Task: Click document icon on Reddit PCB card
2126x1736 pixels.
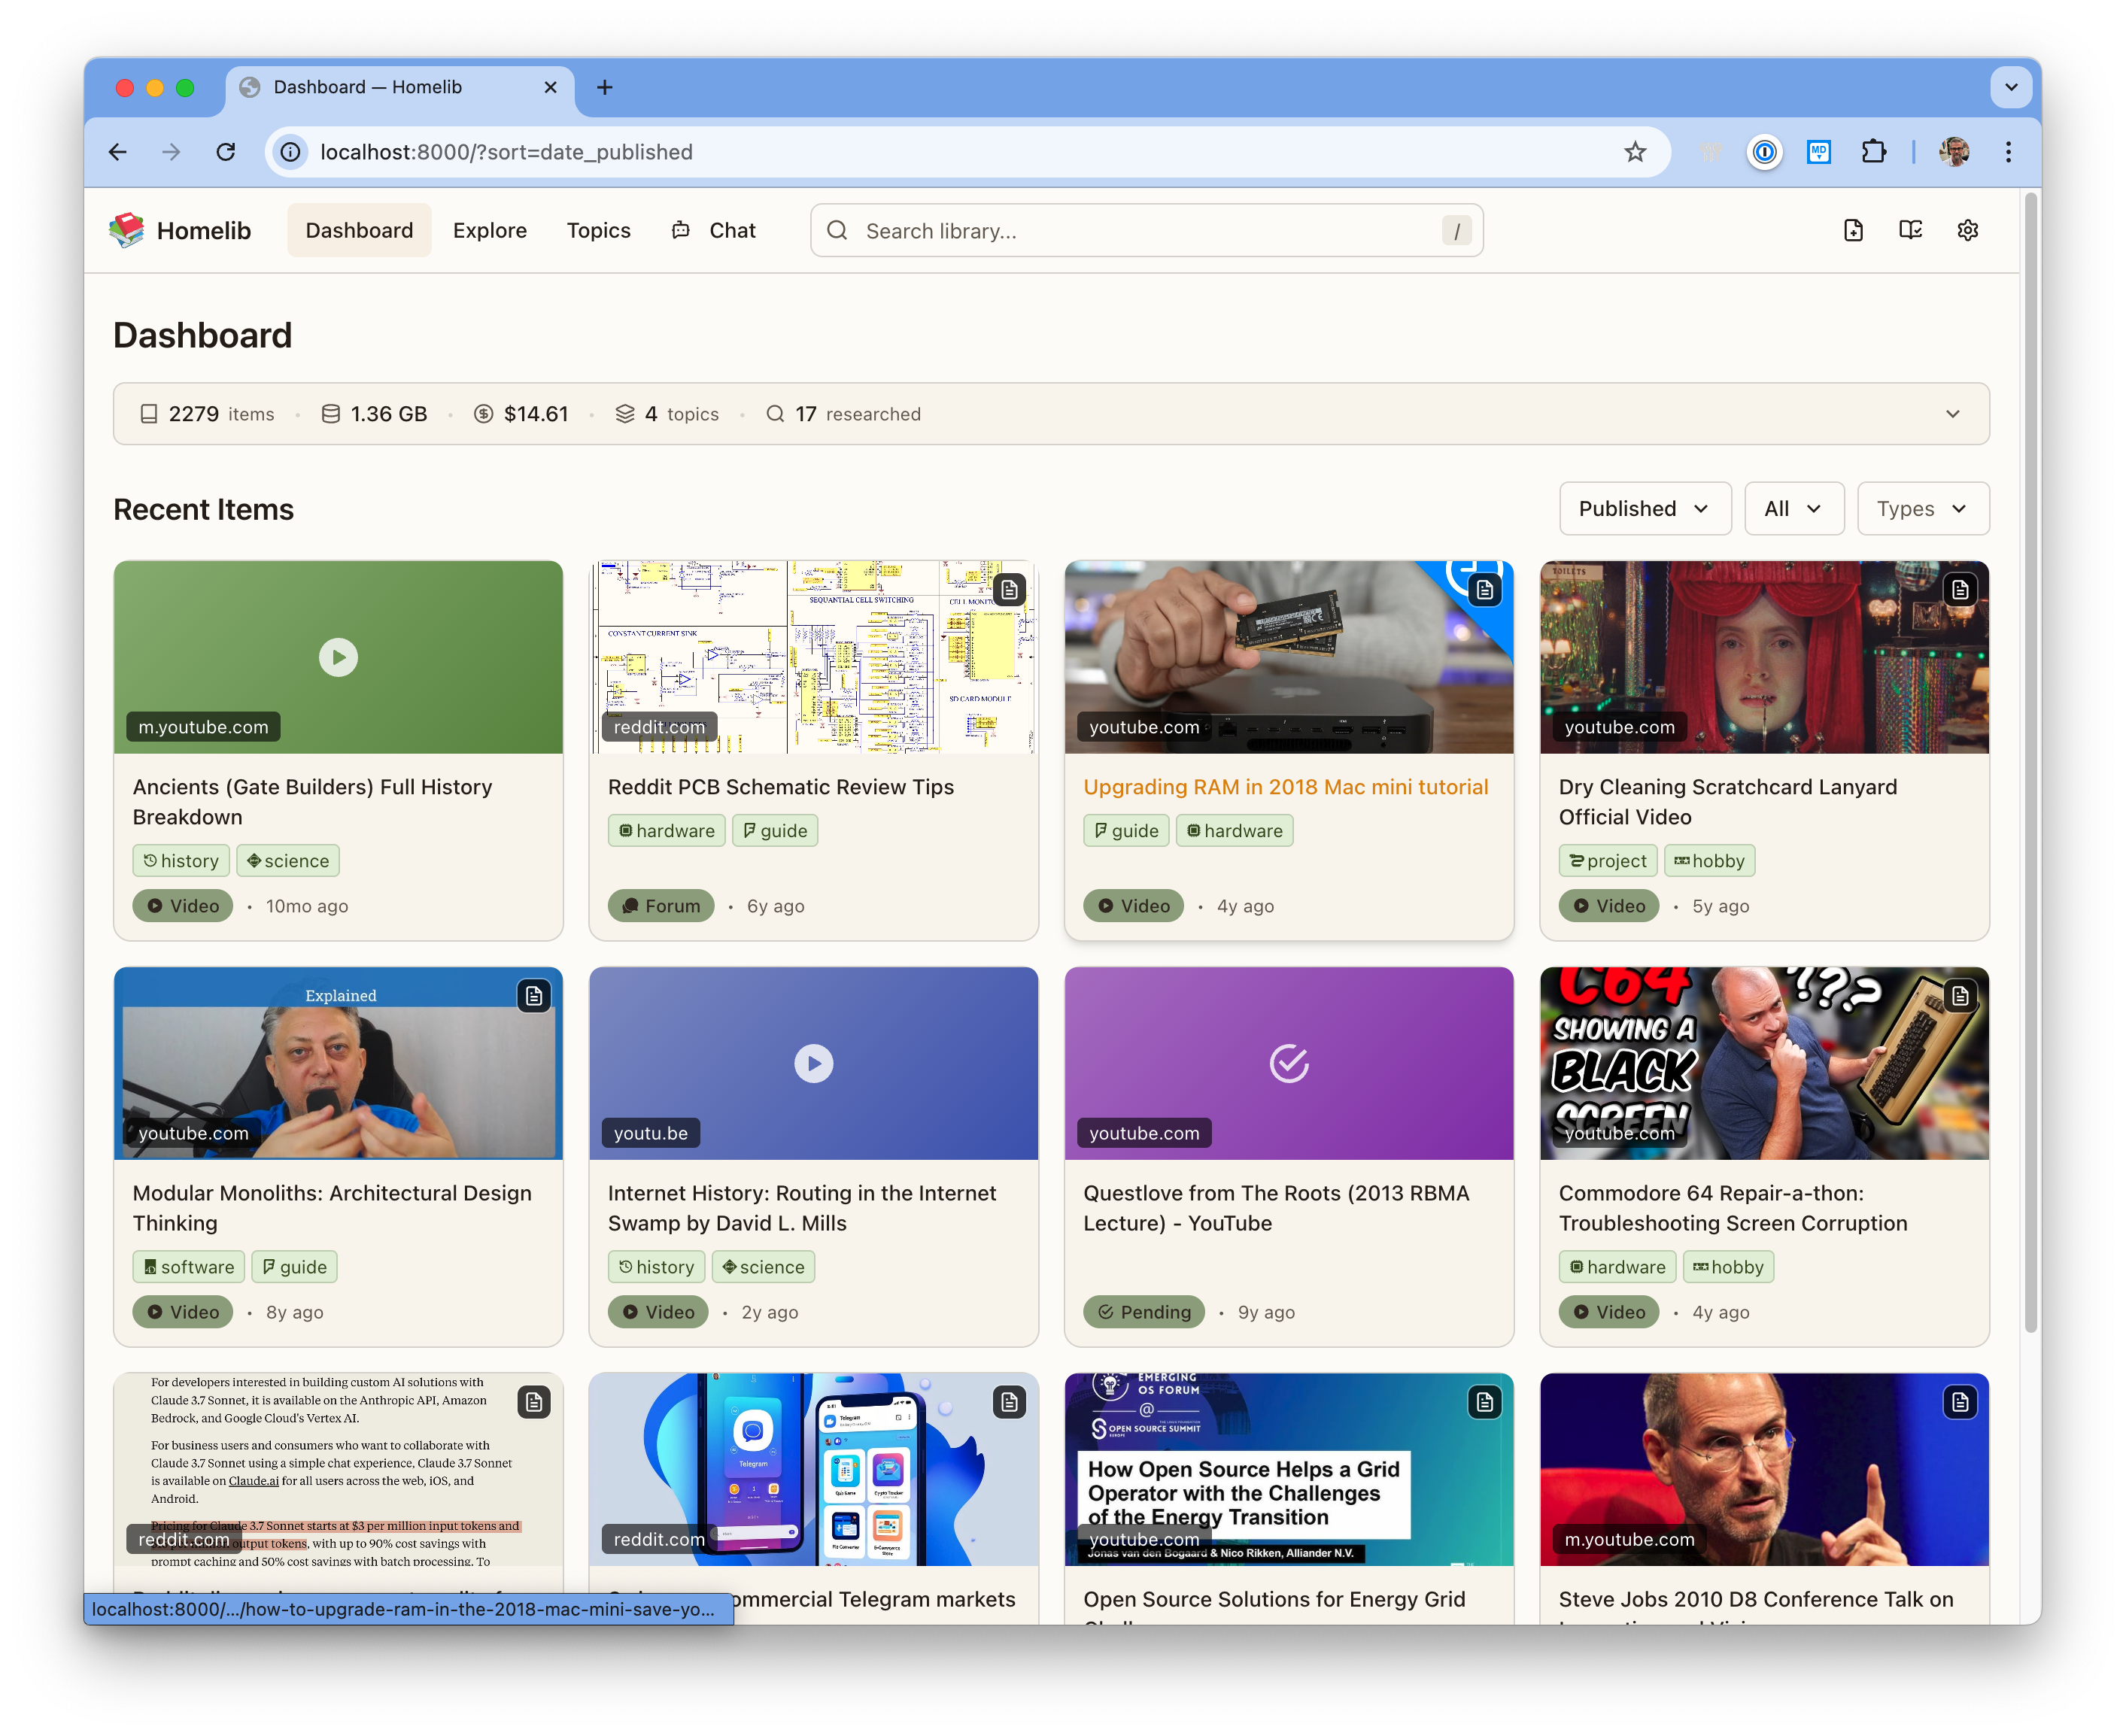Action: point(1009,590)
